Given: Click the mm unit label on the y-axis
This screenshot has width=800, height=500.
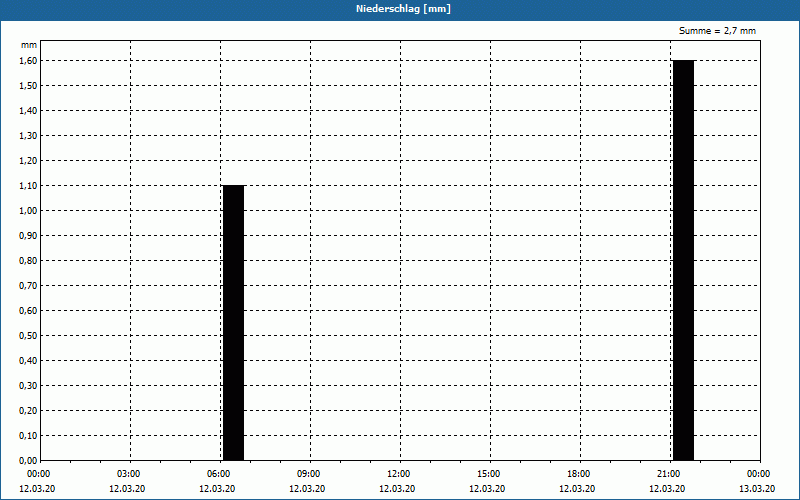Looking at the screenshot, I should tap(29, 45).
